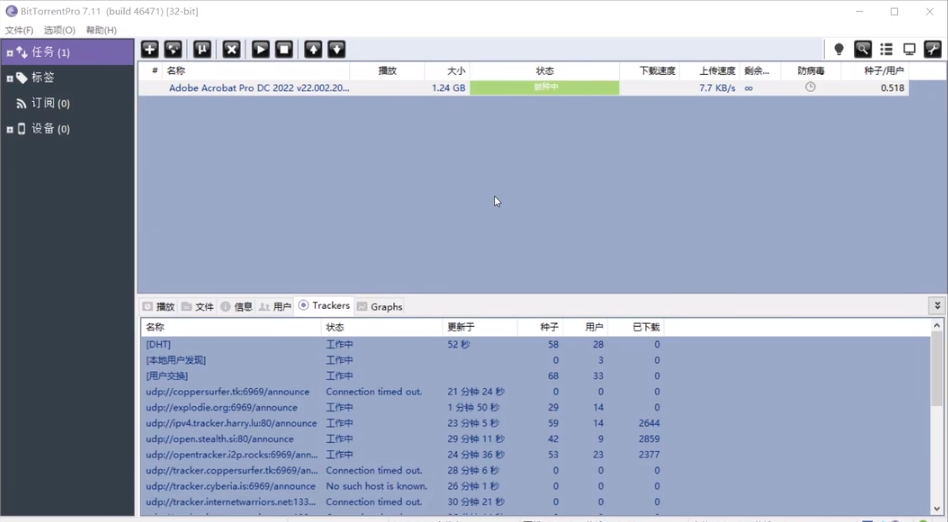Select udp://opentracker.i2p.rocks tracker row
948x522 pixels.
tap(535, 454)
